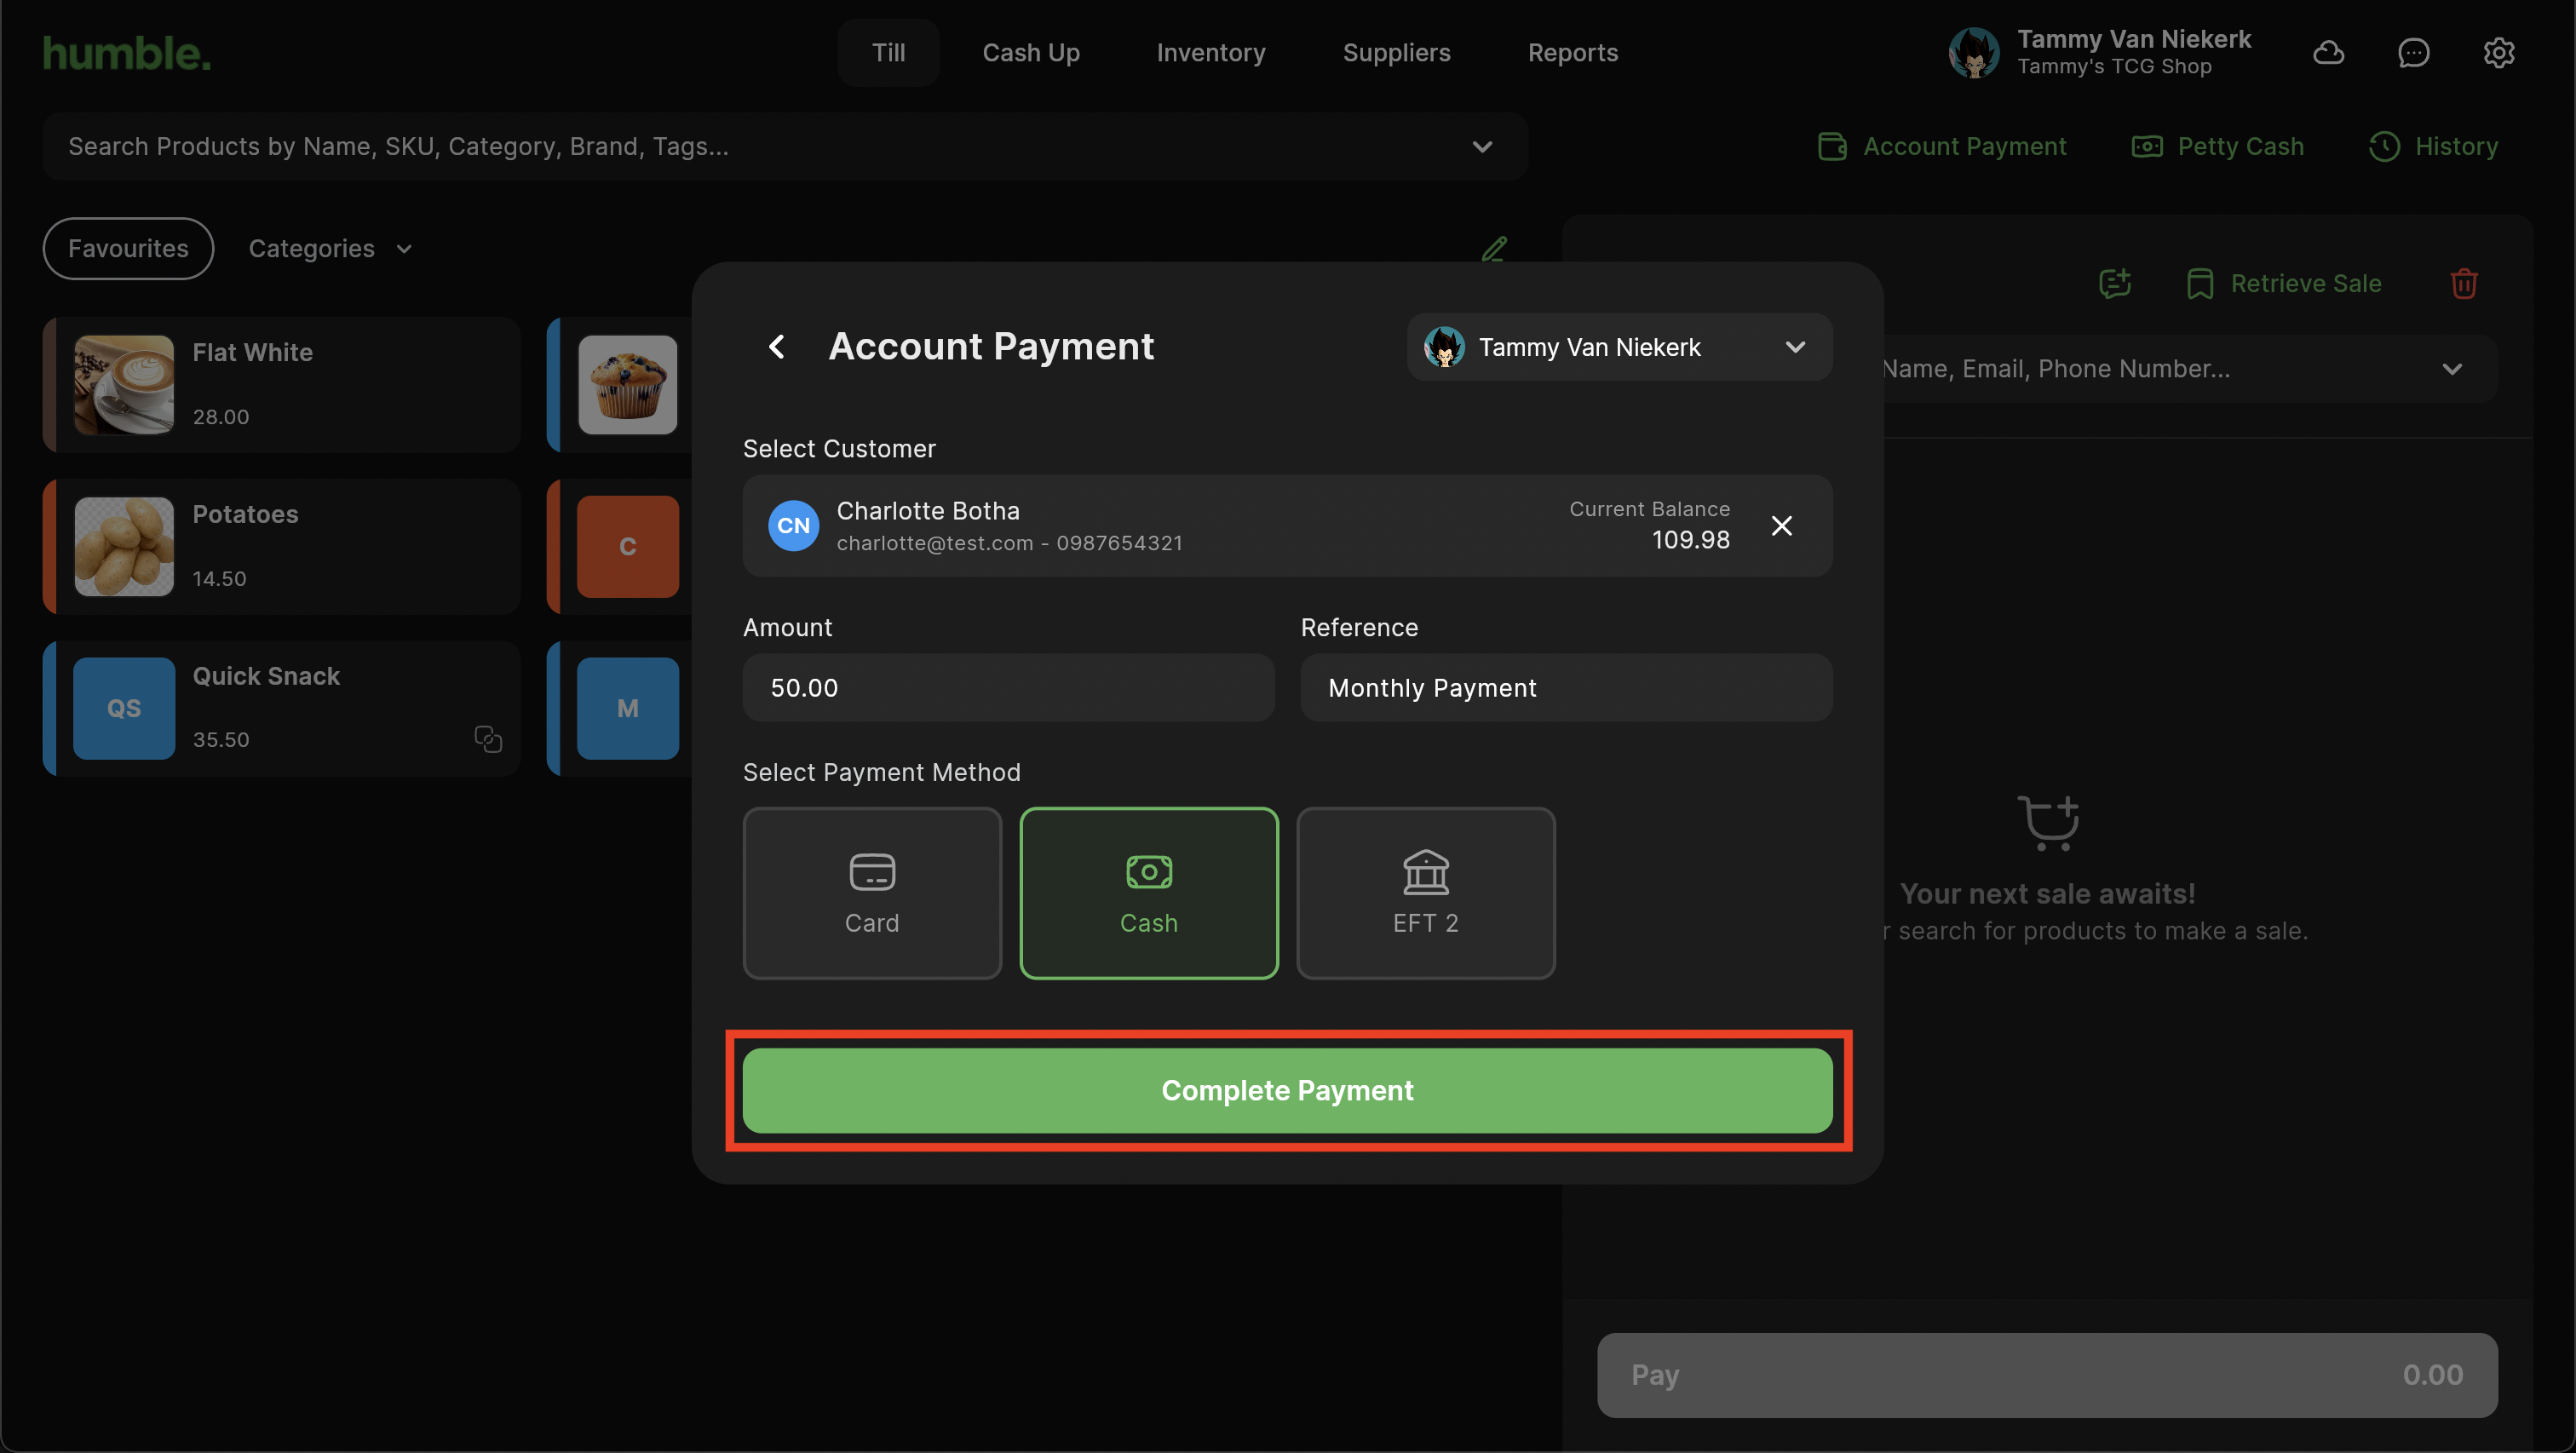The height and width of the screenshot is (1453, 2576).
Task: Open the Petty Cash link
Action: 2218,146
